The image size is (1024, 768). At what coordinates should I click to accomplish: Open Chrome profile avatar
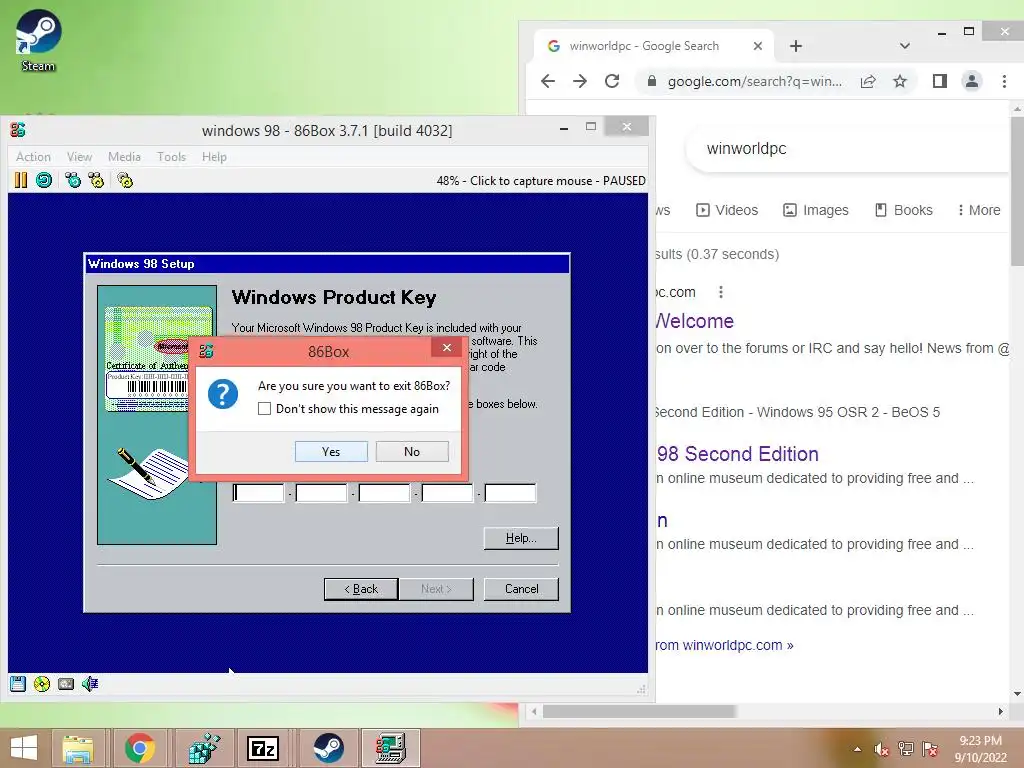(972, 81)
